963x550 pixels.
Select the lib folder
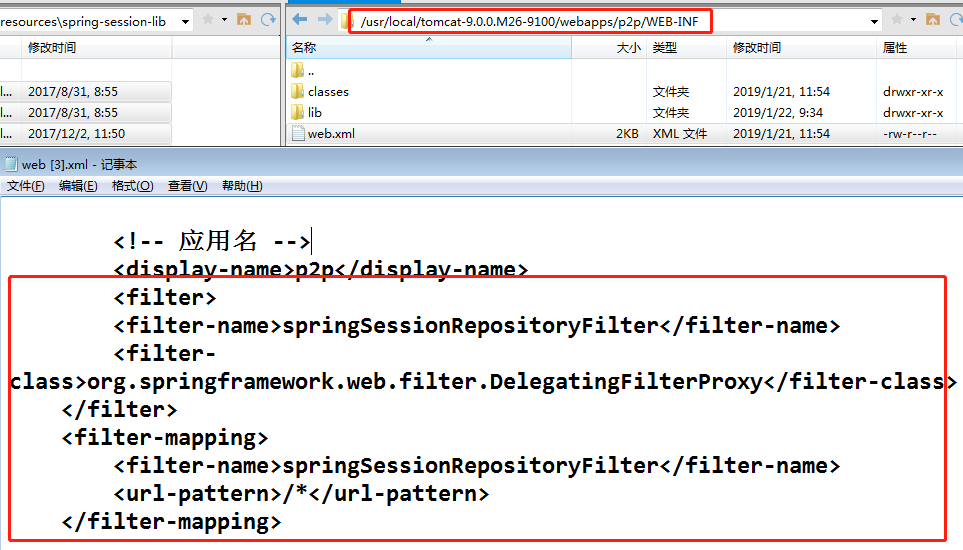[314, 113]
